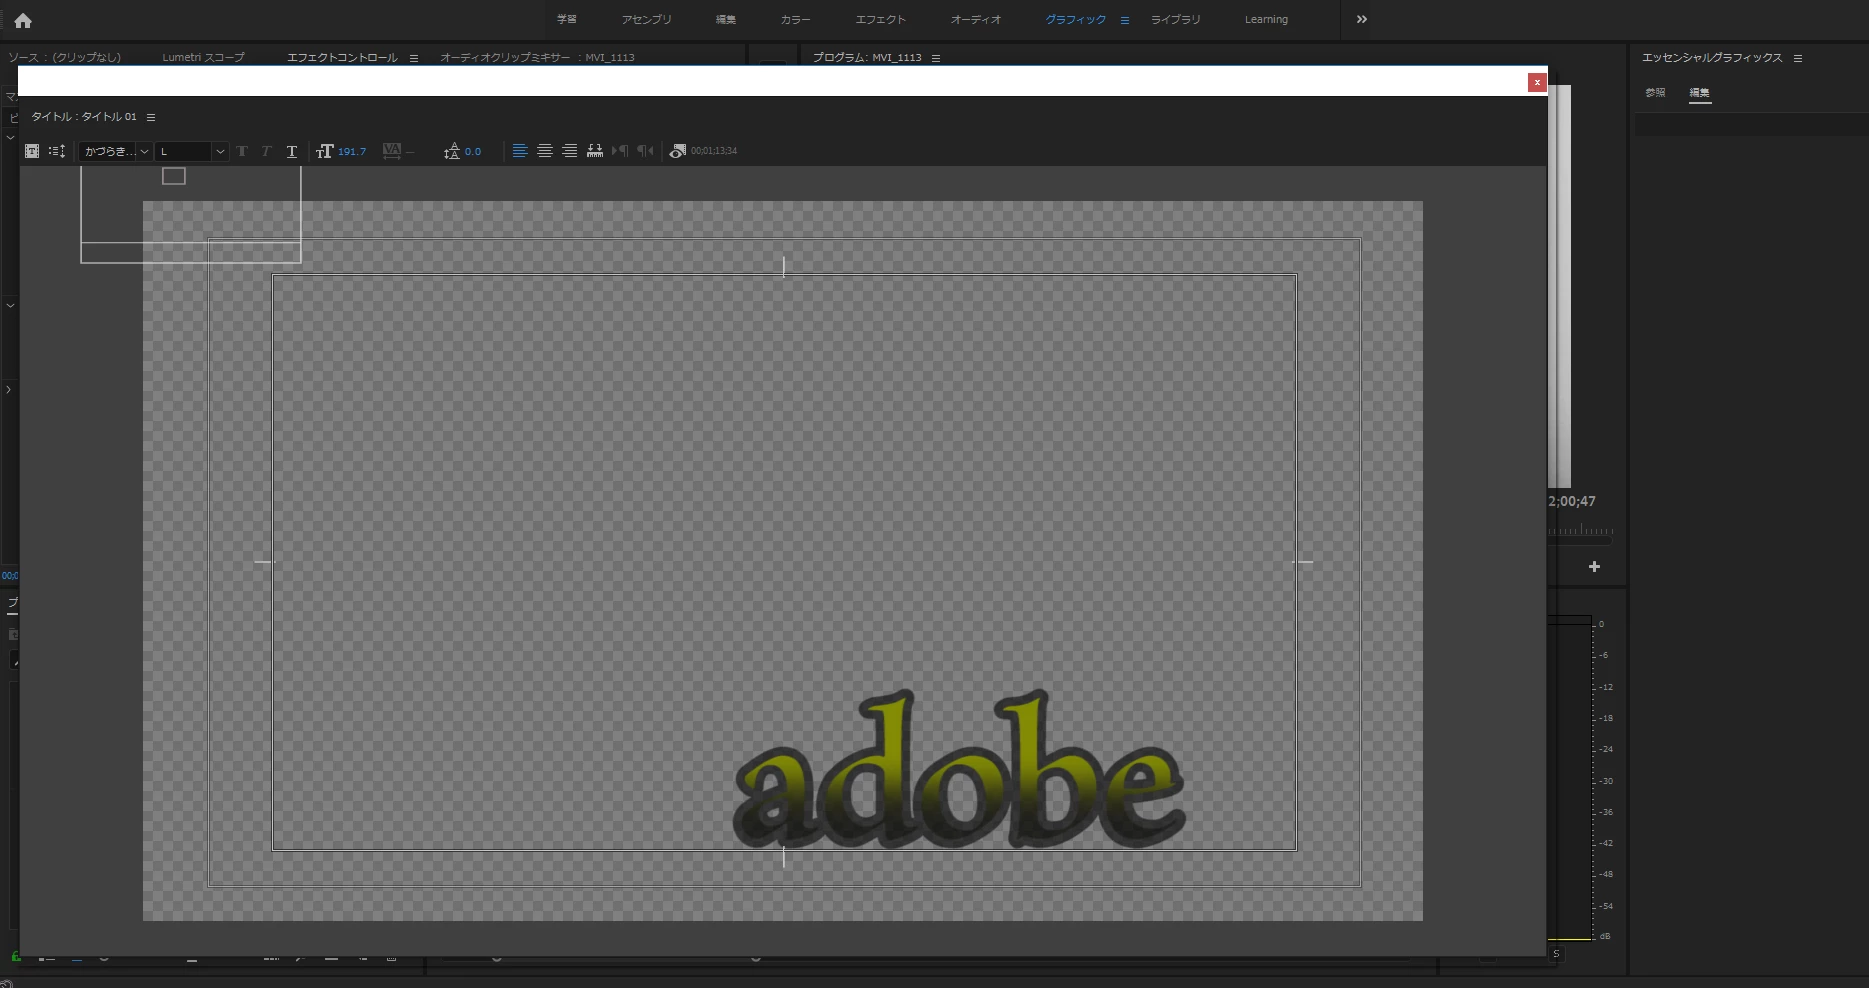The height and width of the screenshot is (988, 1869).
Task: Open the Lumetri スコープ panel tab
Action: tap(203, 57)
